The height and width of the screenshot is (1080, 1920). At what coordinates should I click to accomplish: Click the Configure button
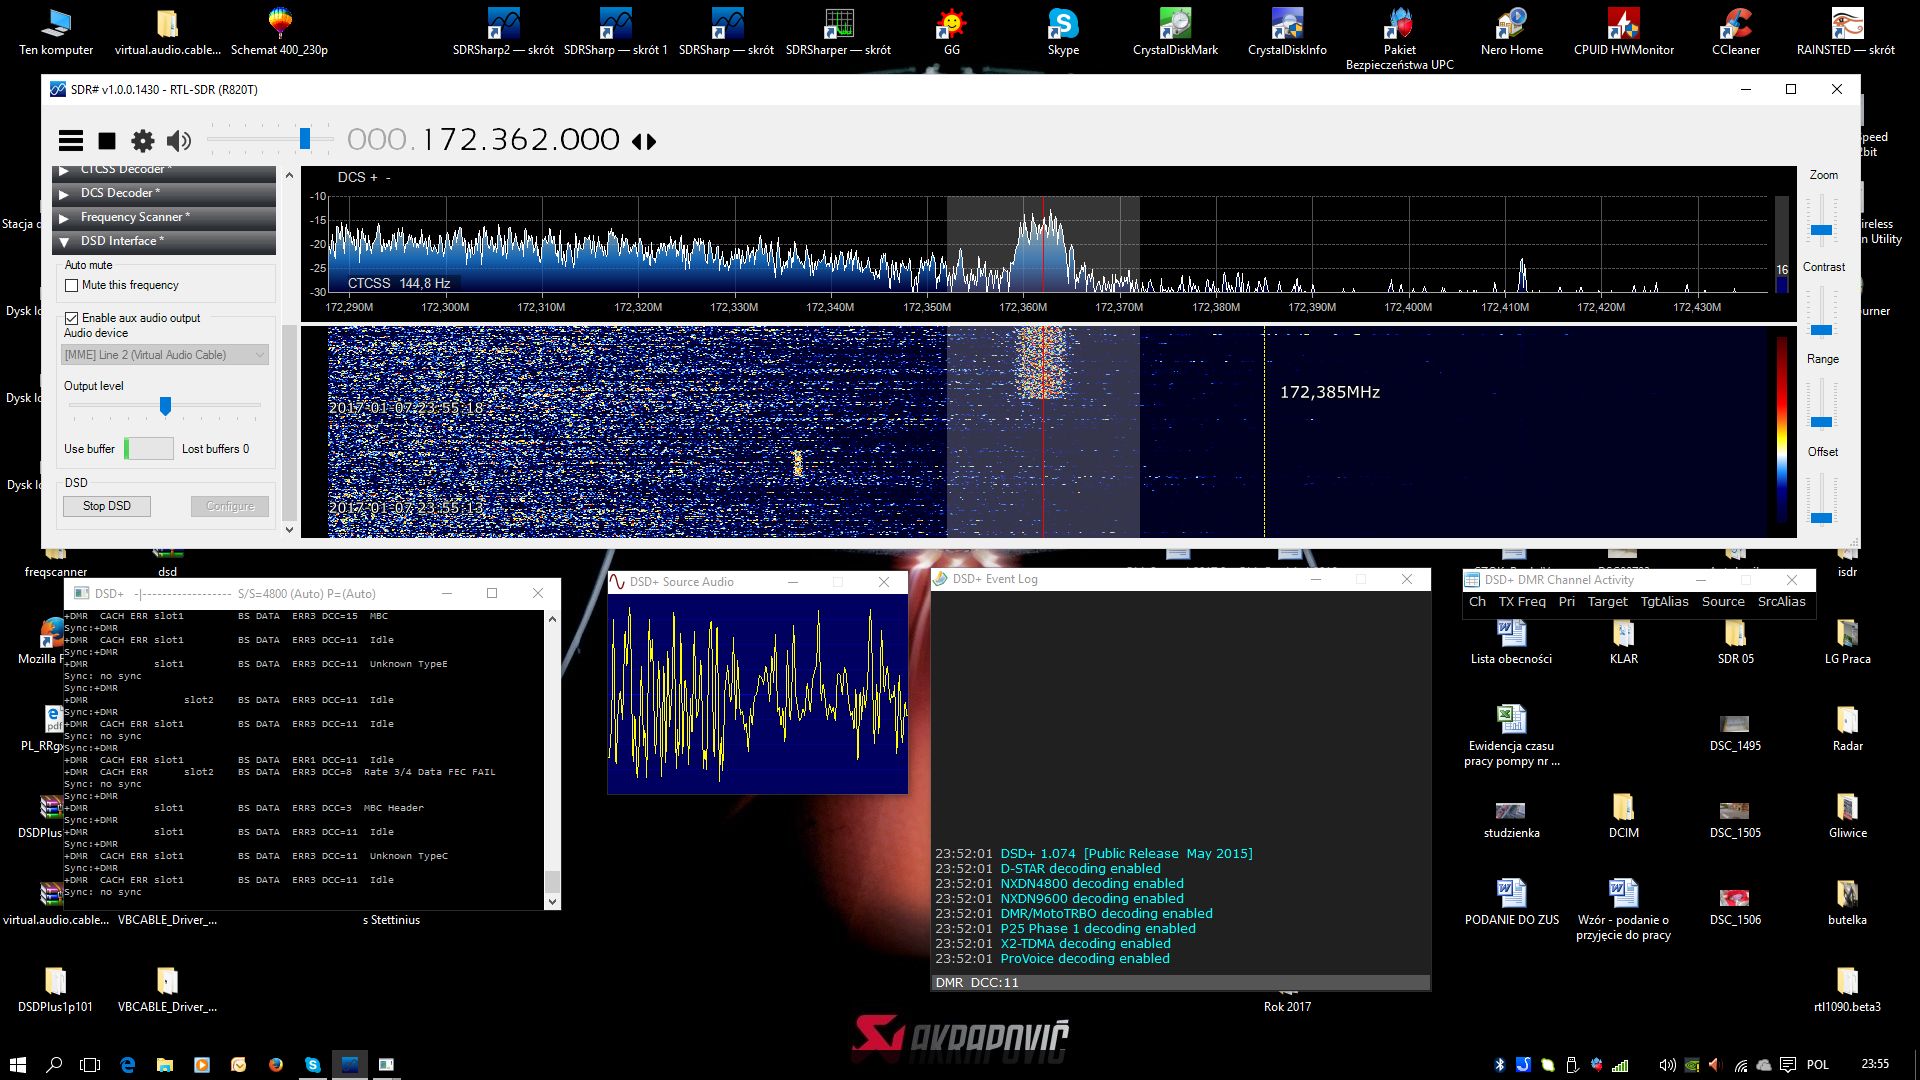230,506
